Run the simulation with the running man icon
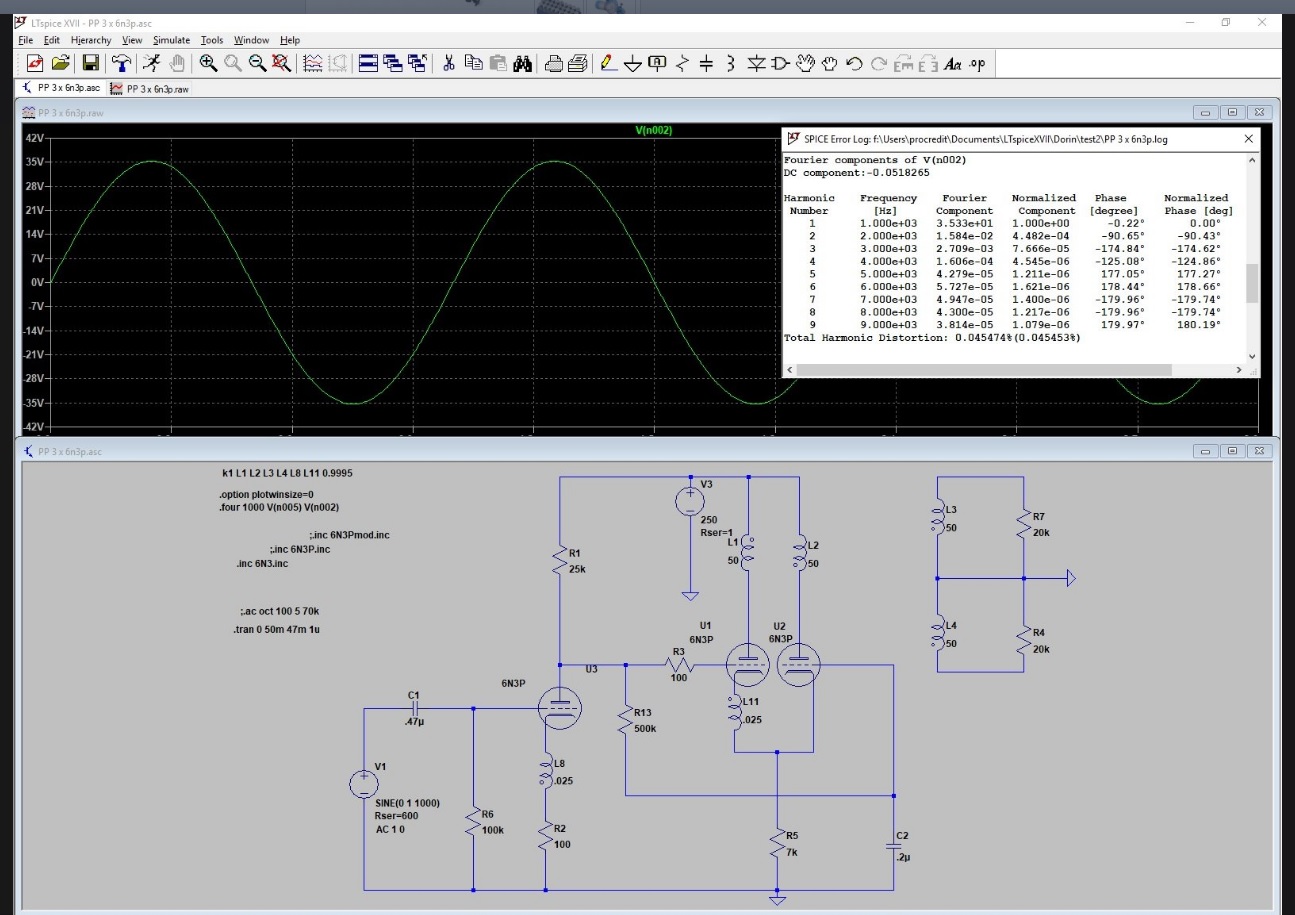Viewport: 1295px width, 915px height. (153, 64)
